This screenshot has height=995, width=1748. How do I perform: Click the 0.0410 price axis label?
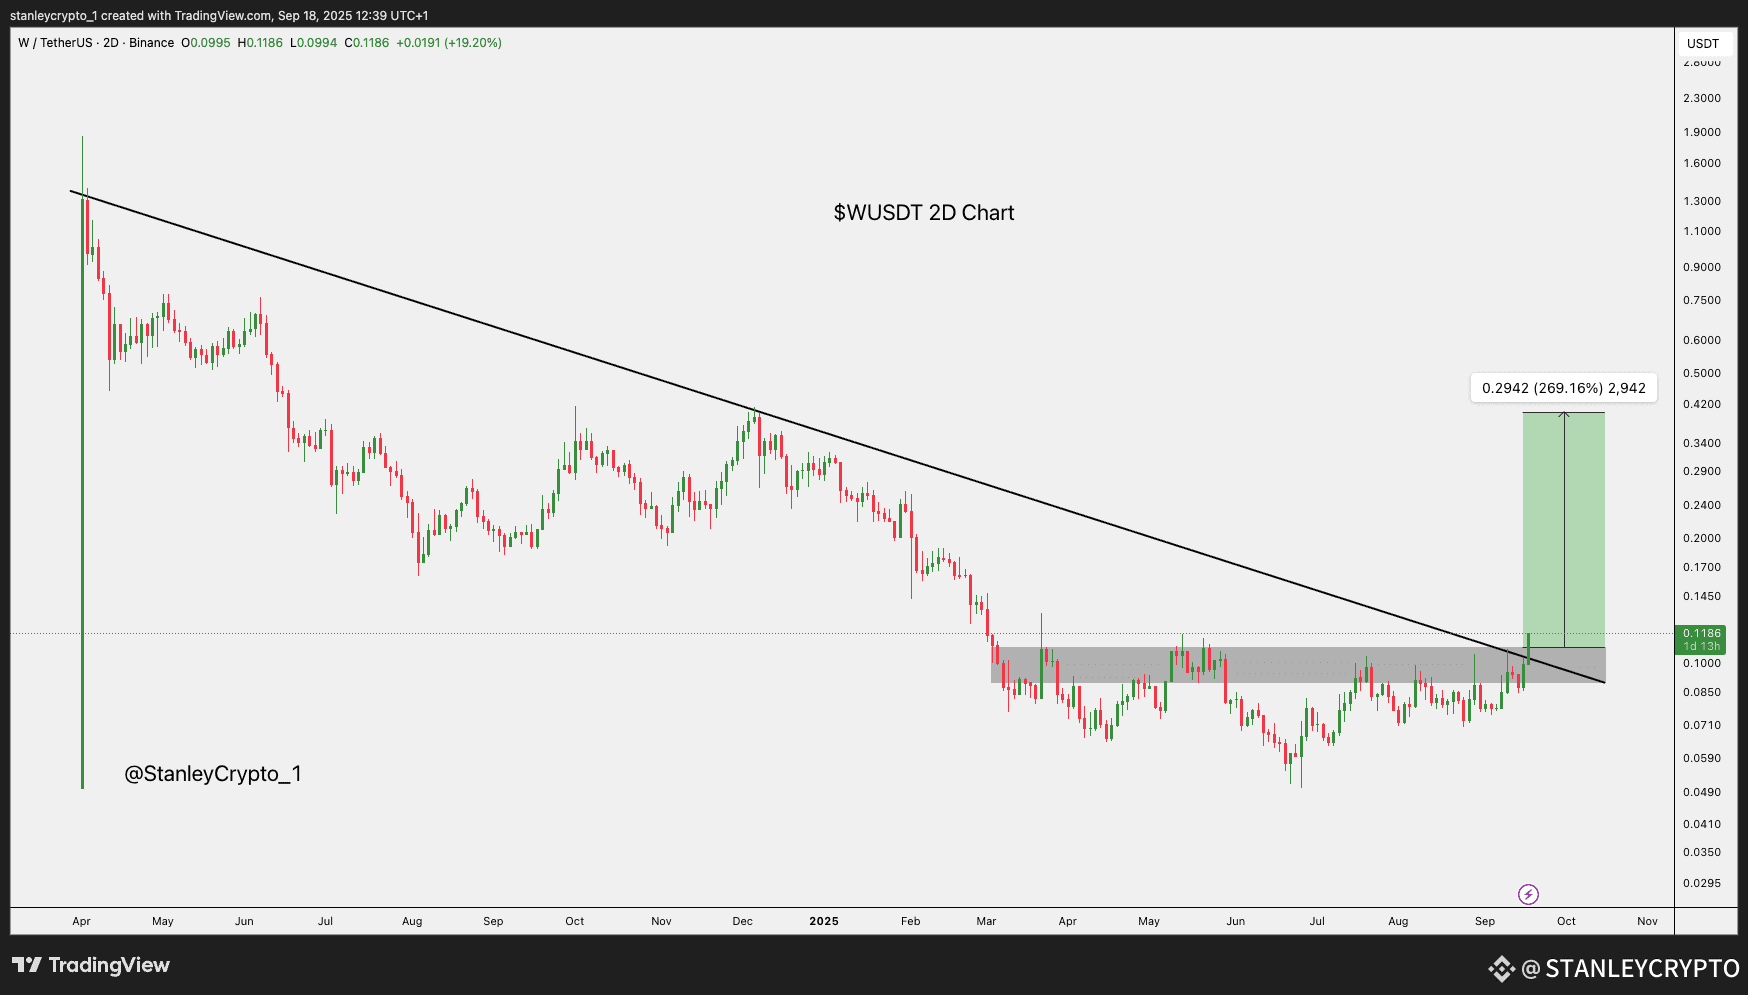pyautogui.click(x=1702, y=824)
